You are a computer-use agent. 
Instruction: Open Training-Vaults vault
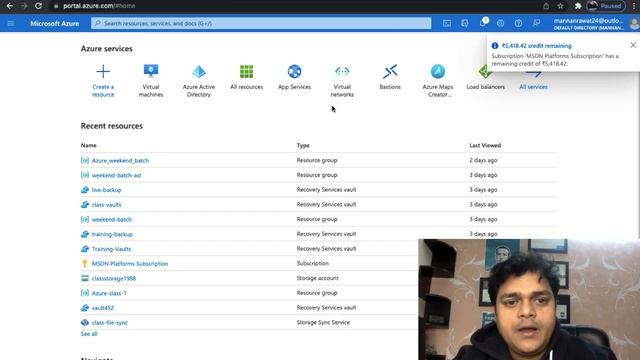(x=111, y=249)
